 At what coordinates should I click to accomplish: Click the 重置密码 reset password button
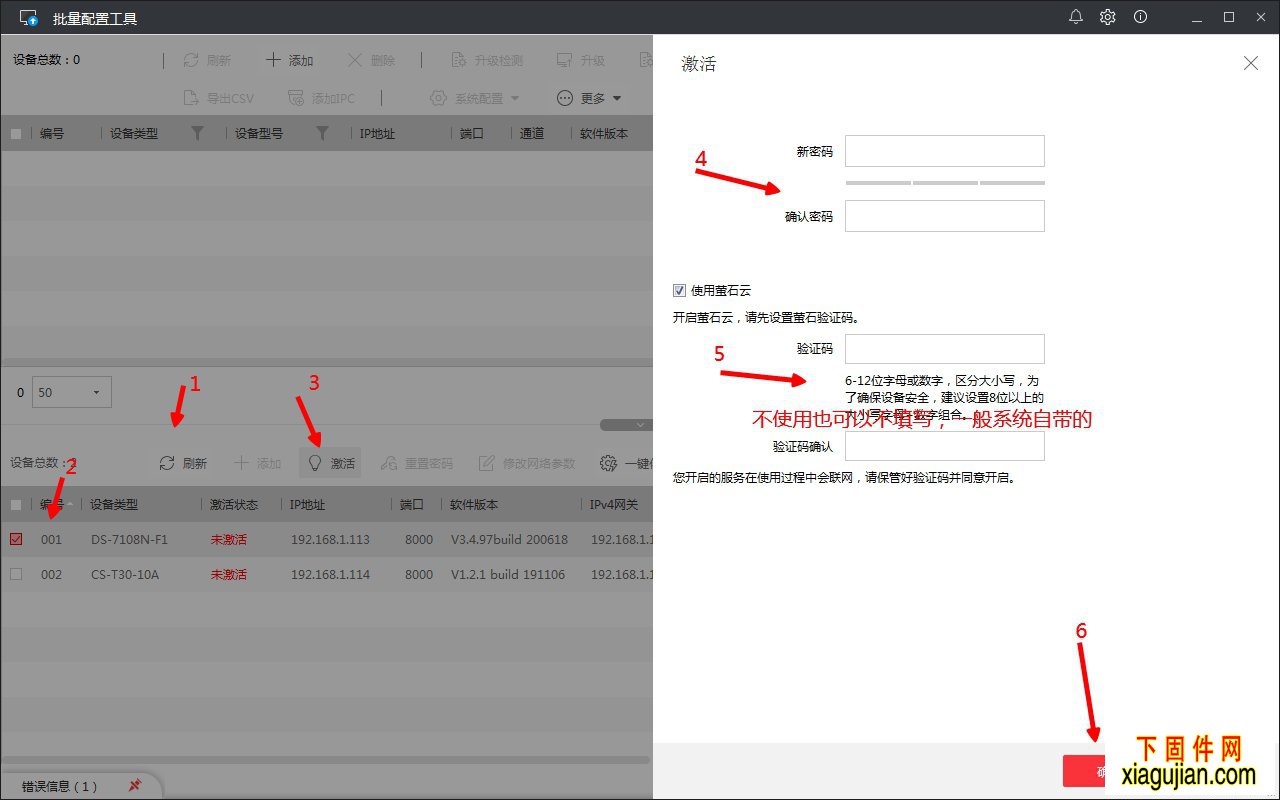click(x=417, y=463)
